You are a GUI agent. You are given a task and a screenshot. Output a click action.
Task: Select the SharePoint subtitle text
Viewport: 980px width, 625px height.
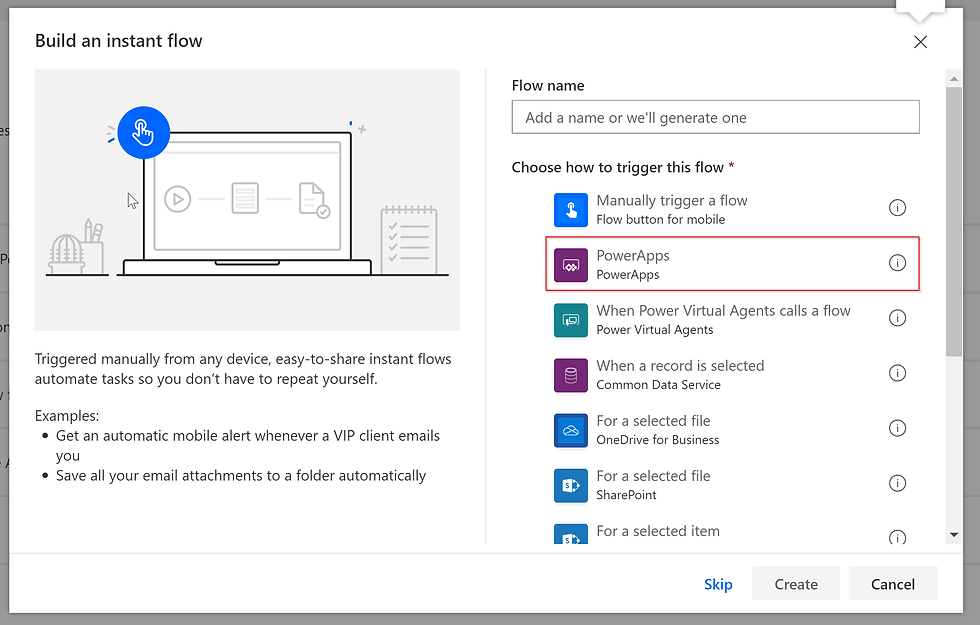(x=626, y=495)
